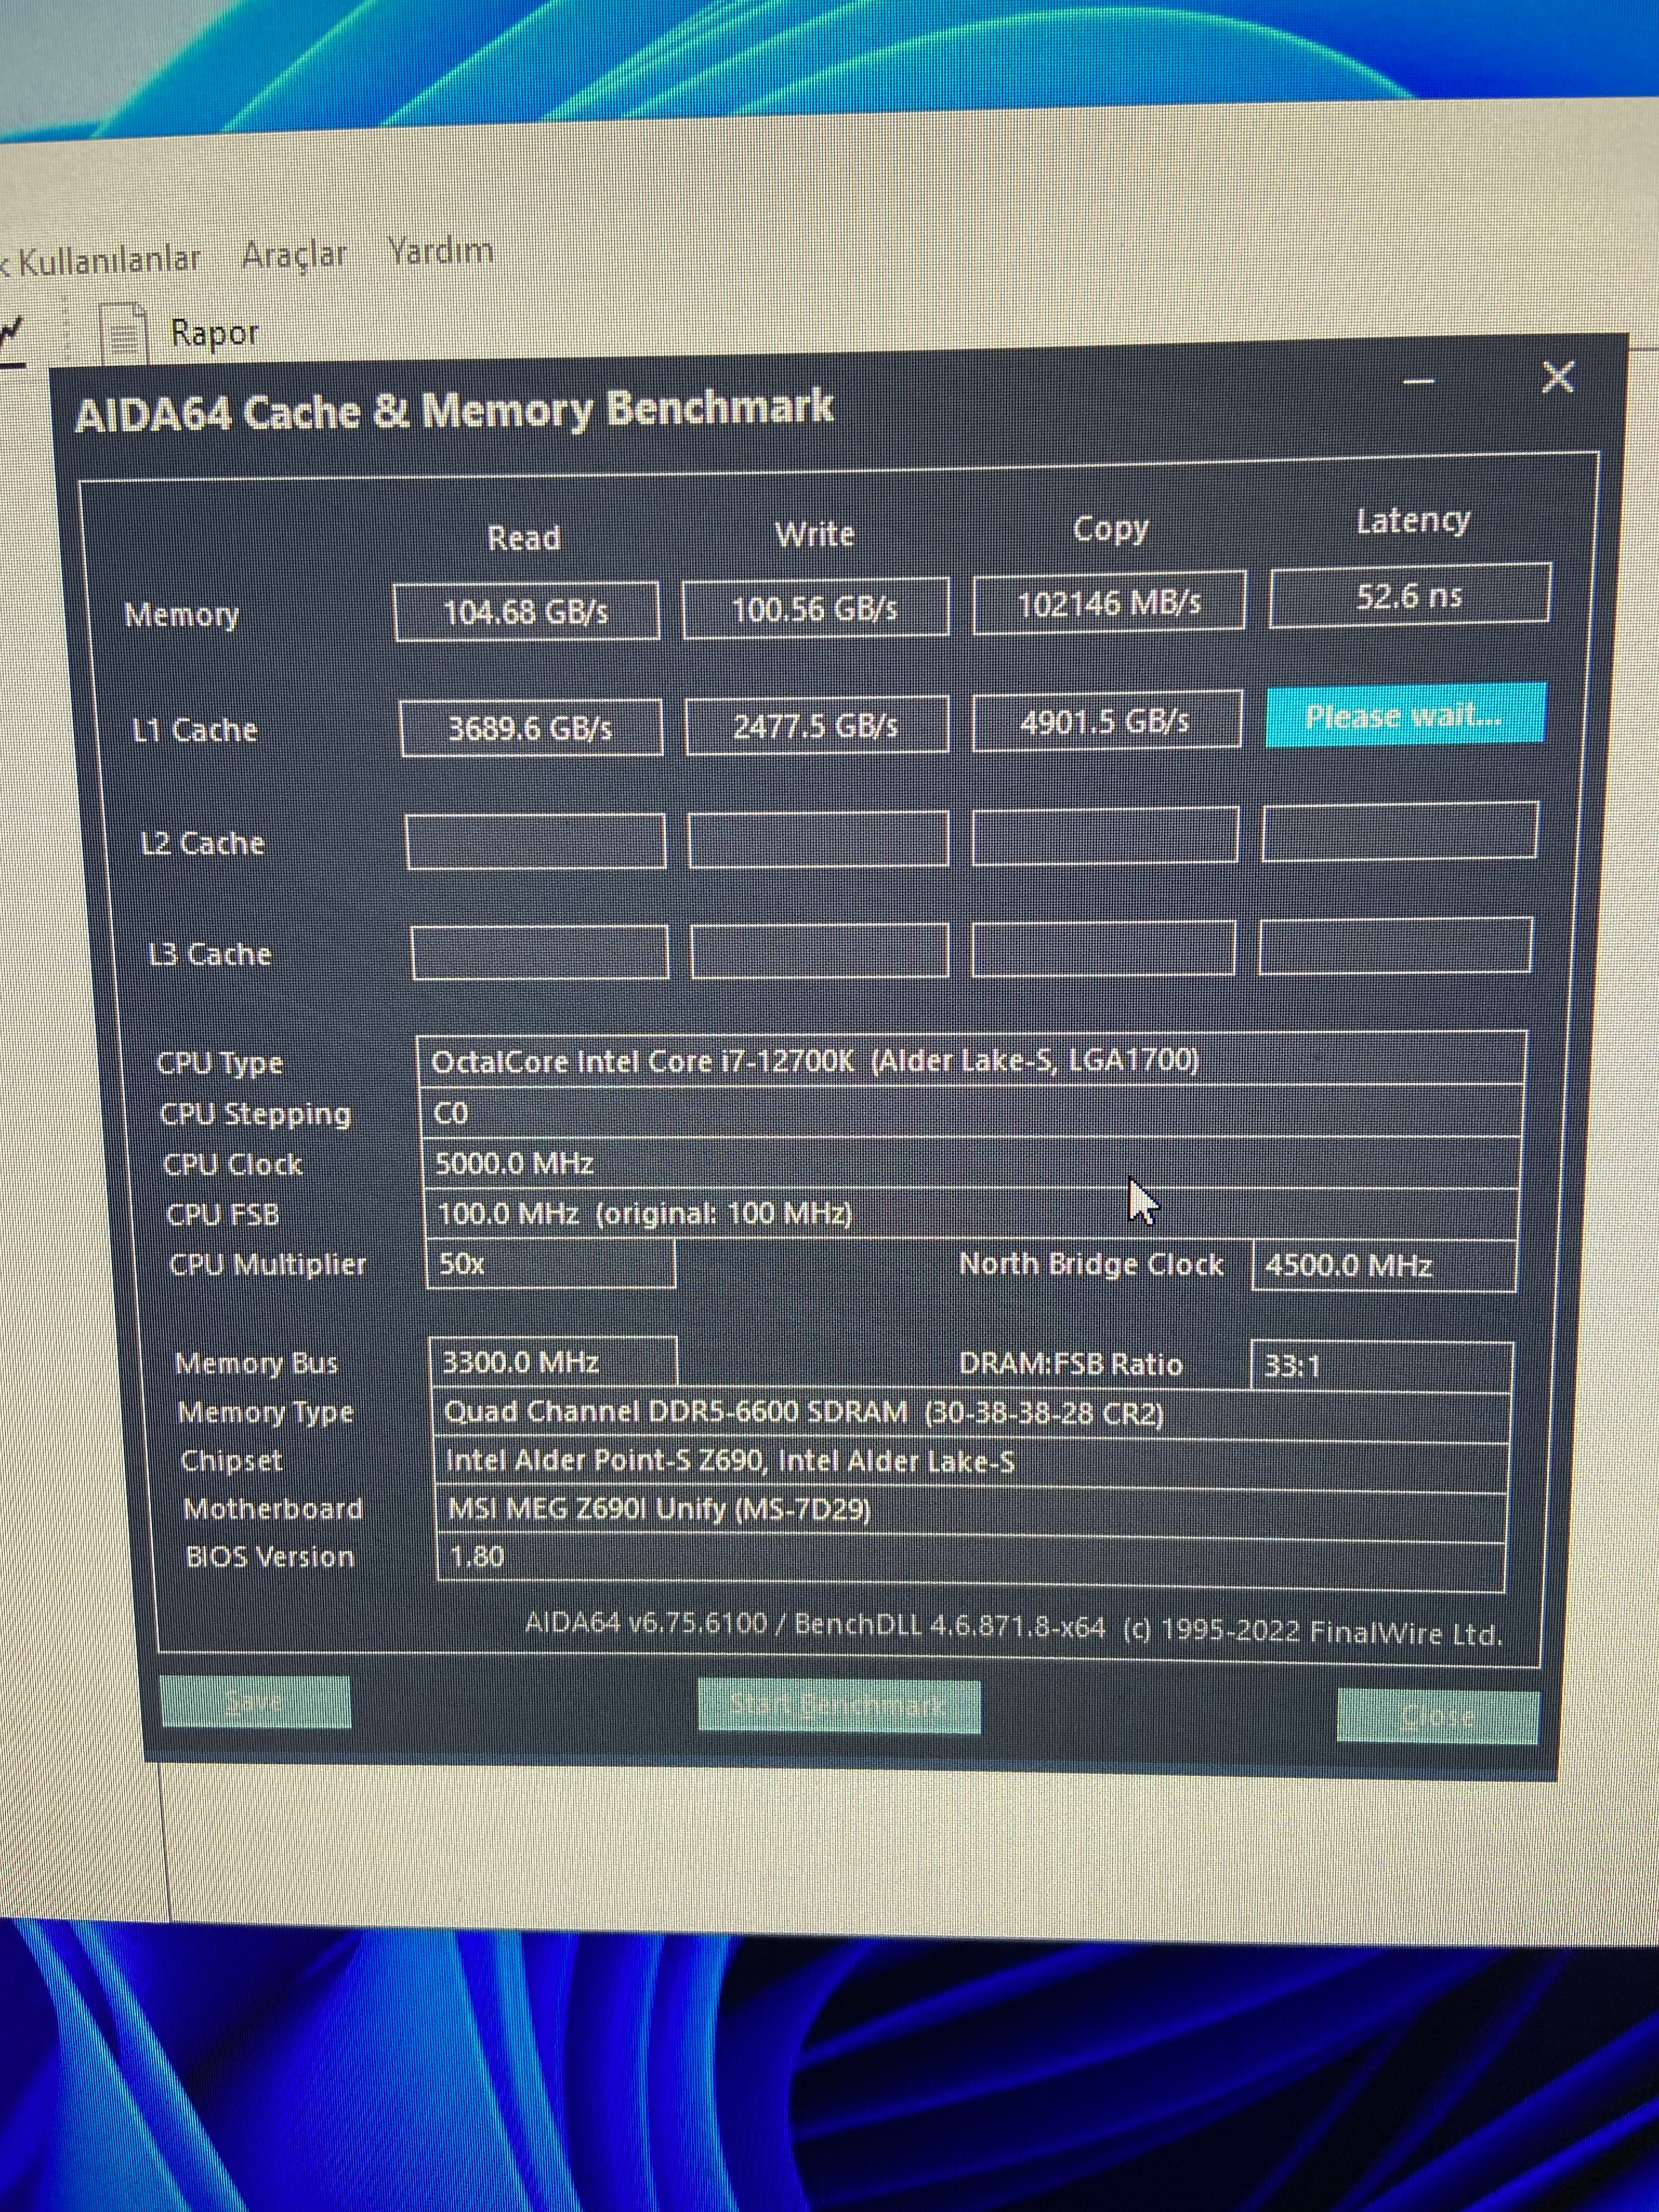The height and width of the screenshot is (2212, 1659).
Task: Click the Rapor document icon
Action: pos(125,335)
